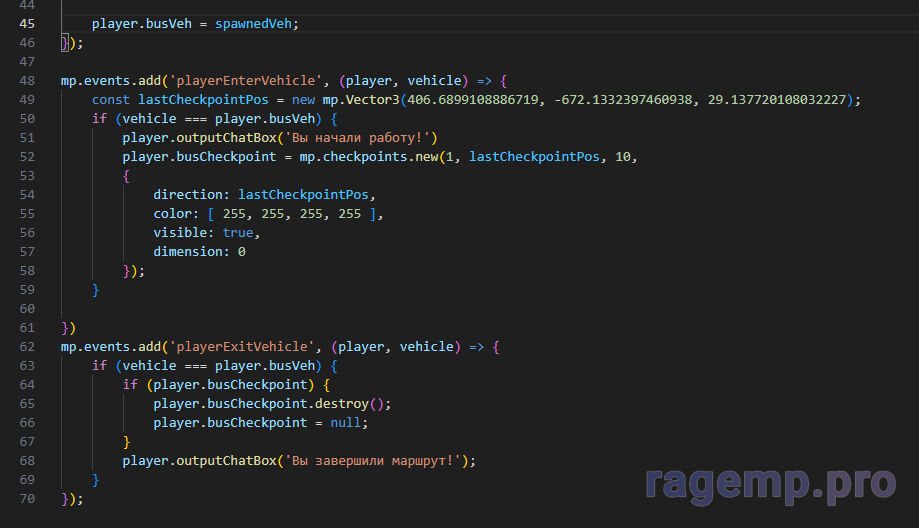This screenshot has height=528, width=919.
Task: Click the value 29.137720108032227
Action: 777,100
